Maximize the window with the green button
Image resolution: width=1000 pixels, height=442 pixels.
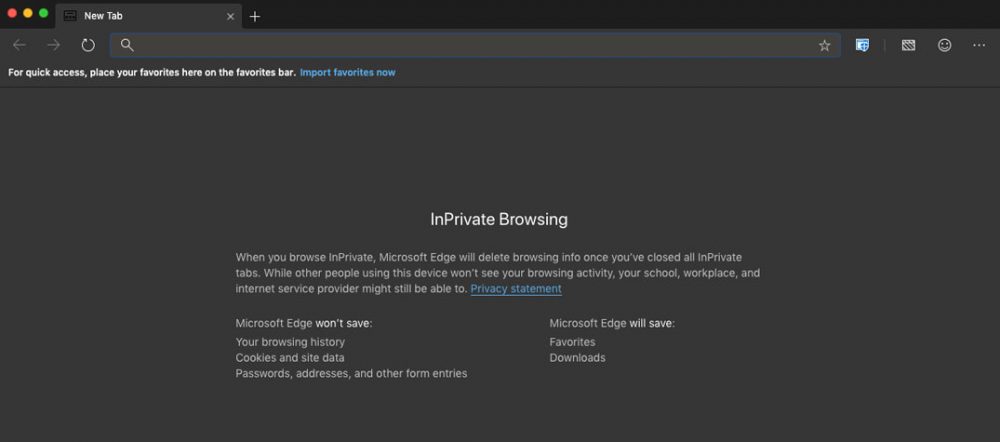(44, 13)
